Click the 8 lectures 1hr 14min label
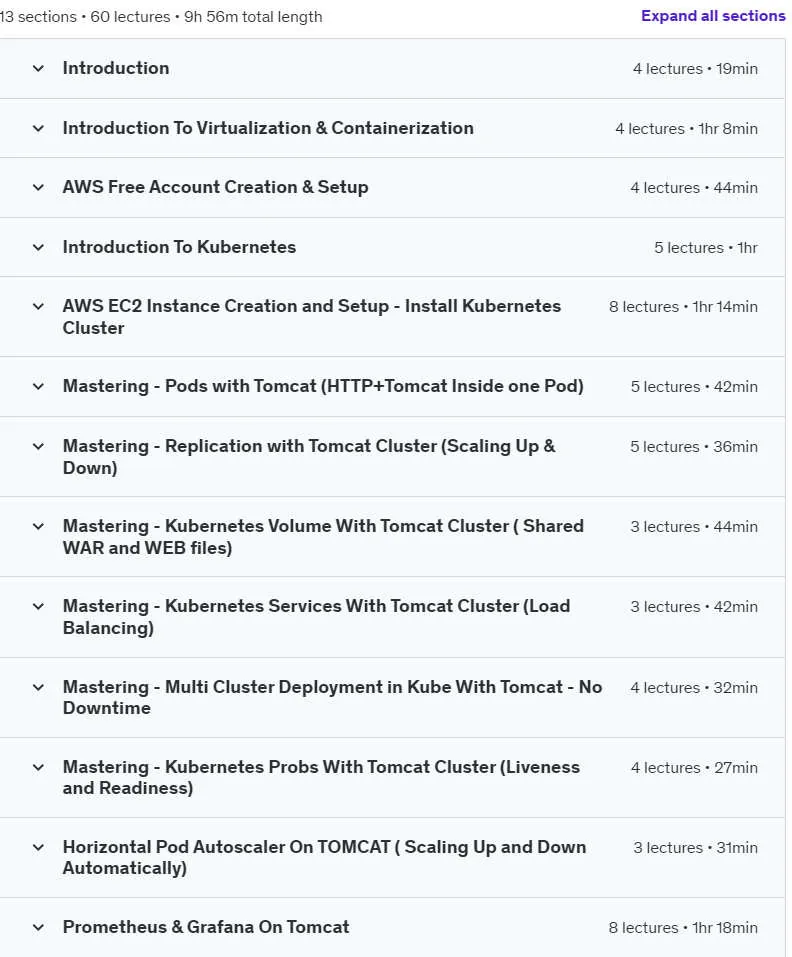 point(683,306)
